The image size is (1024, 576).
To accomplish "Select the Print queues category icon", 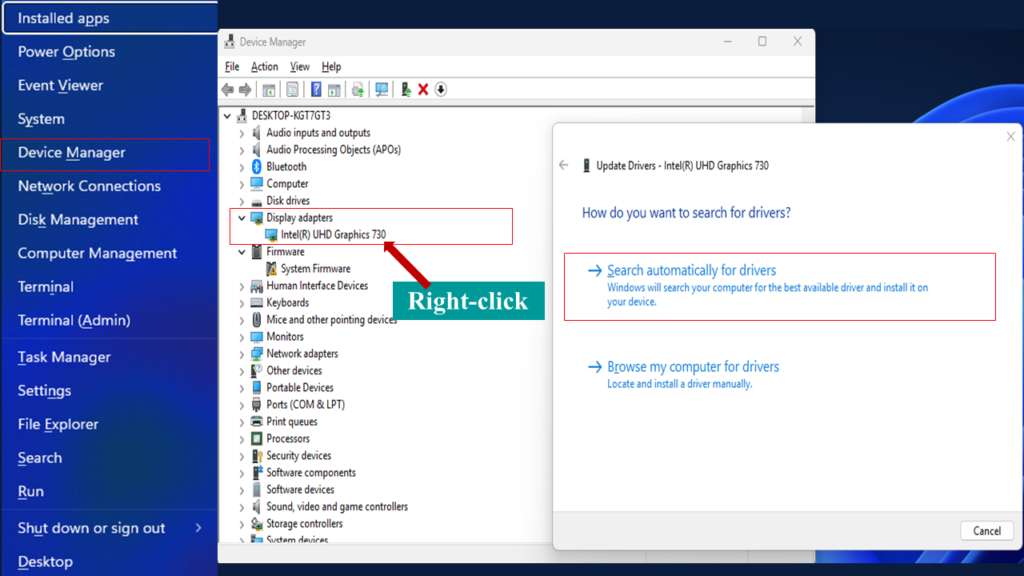I will [257, 421].
